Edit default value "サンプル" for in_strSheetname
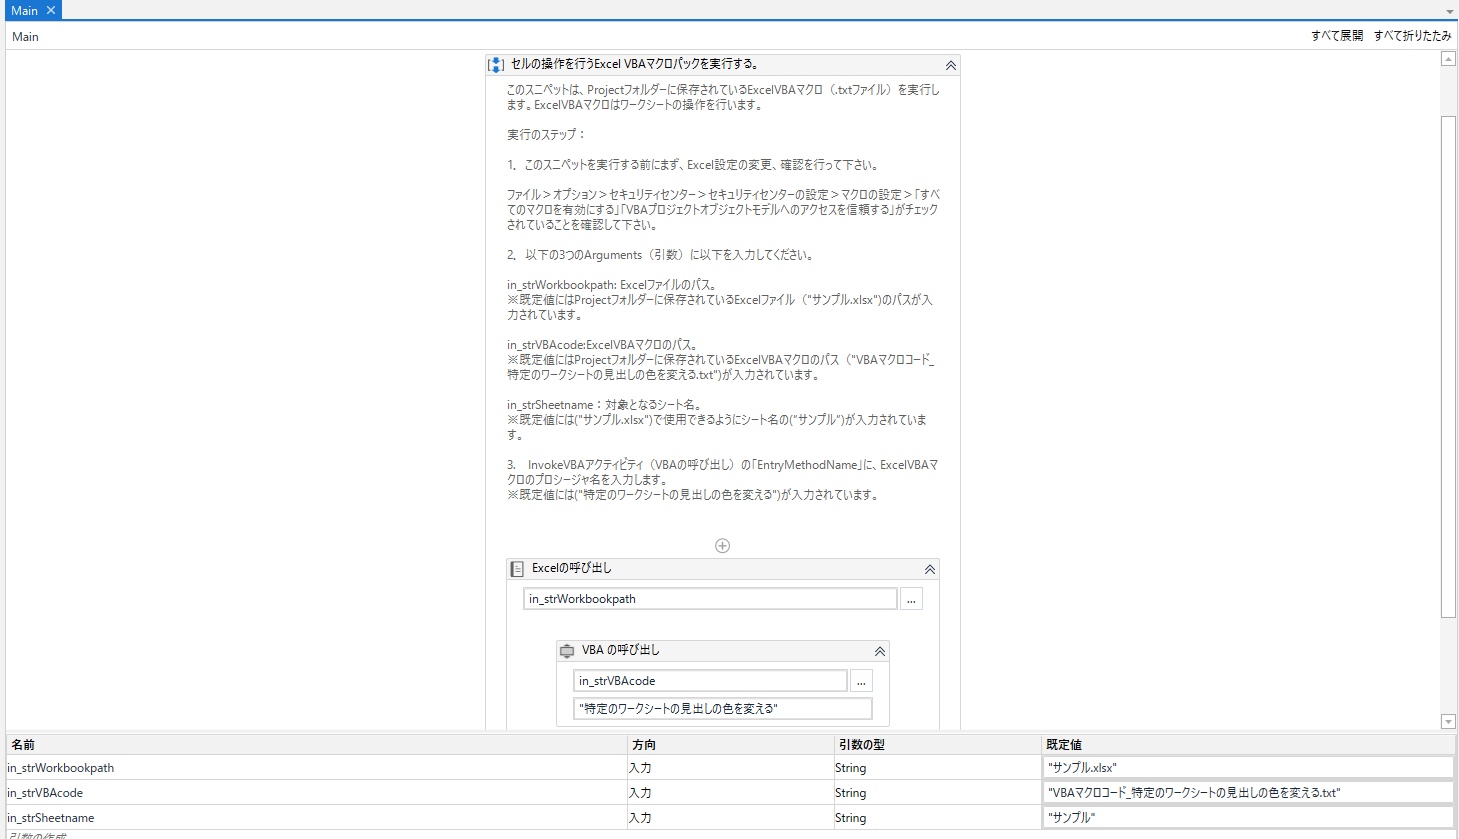Image resolution: width=1459 pixels, height=839 pixels. (x=1248, y=818)
